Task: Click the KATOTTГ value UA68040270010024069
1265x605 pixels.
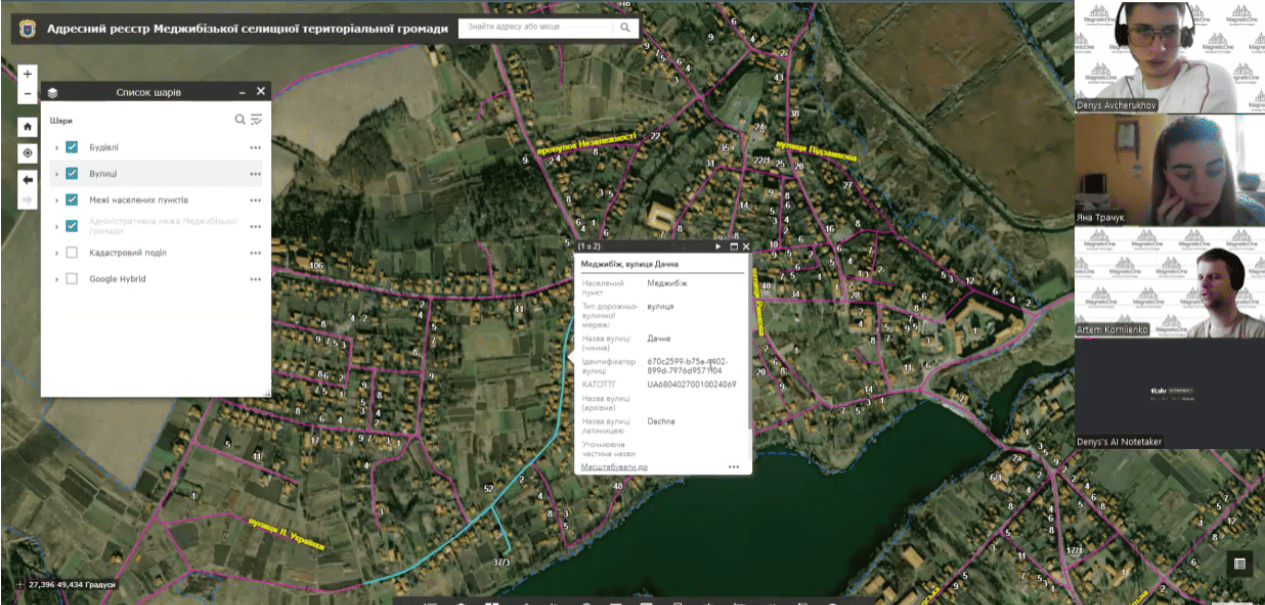Action: point(692,384)
